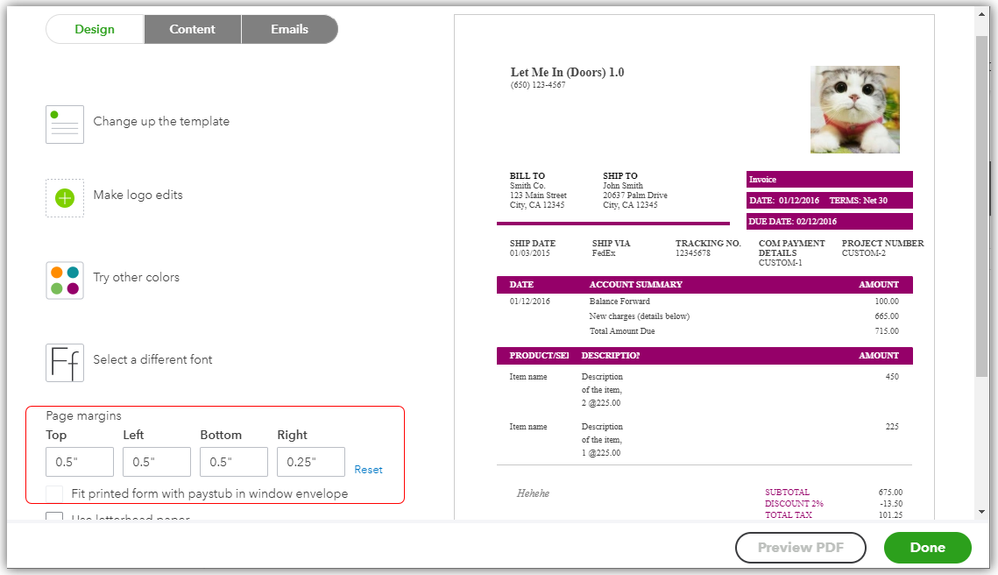The image size is (998, 575).
Task: Click the Bottom margin input field
Action: coord(234,462)
